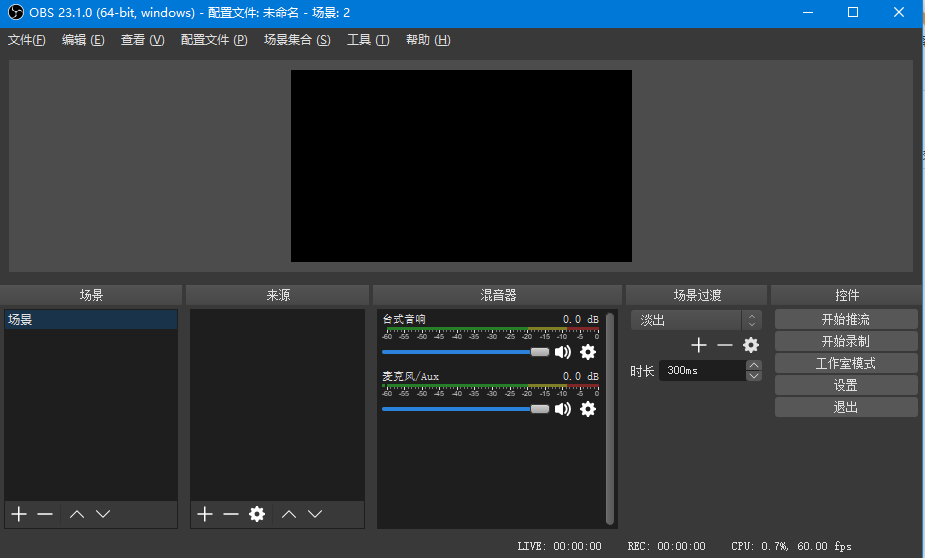Move source up with up arrow
The height and width of the screenshot is (558, 925).
(288, 514)
